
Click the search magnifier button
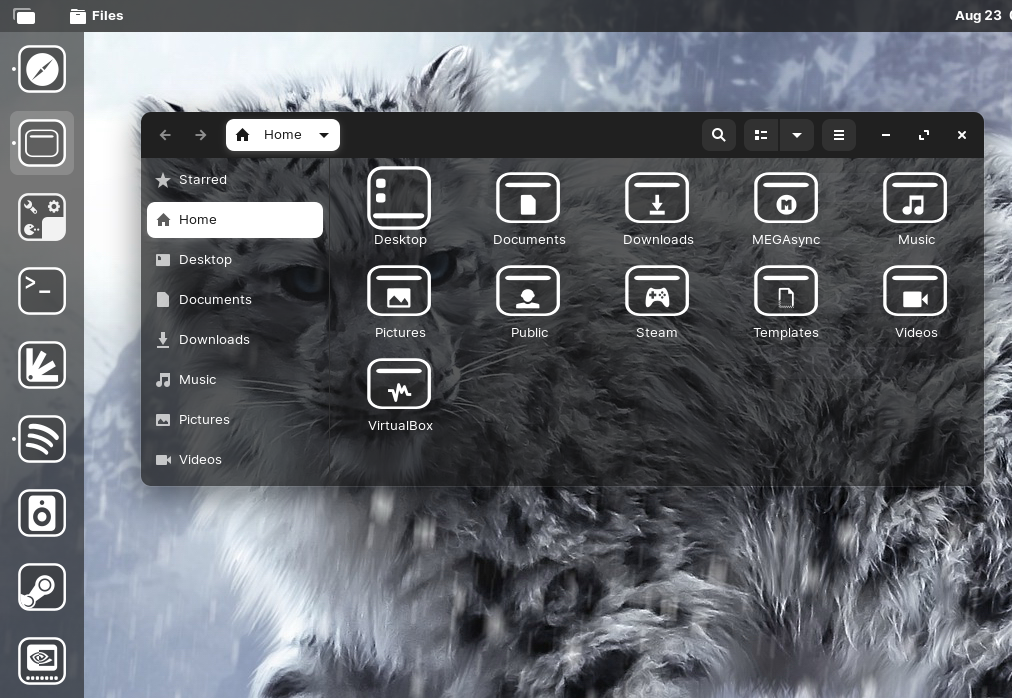coord(718,135)
